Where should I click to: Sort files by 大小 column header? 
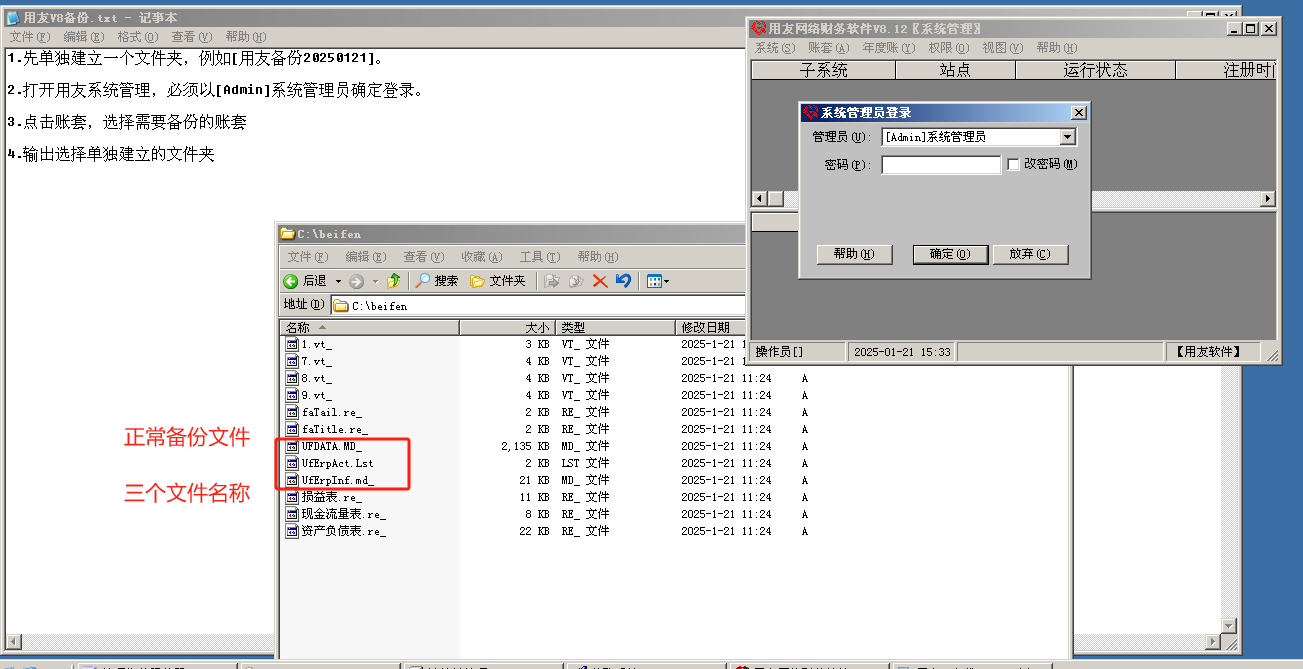[x=507, y=328]
